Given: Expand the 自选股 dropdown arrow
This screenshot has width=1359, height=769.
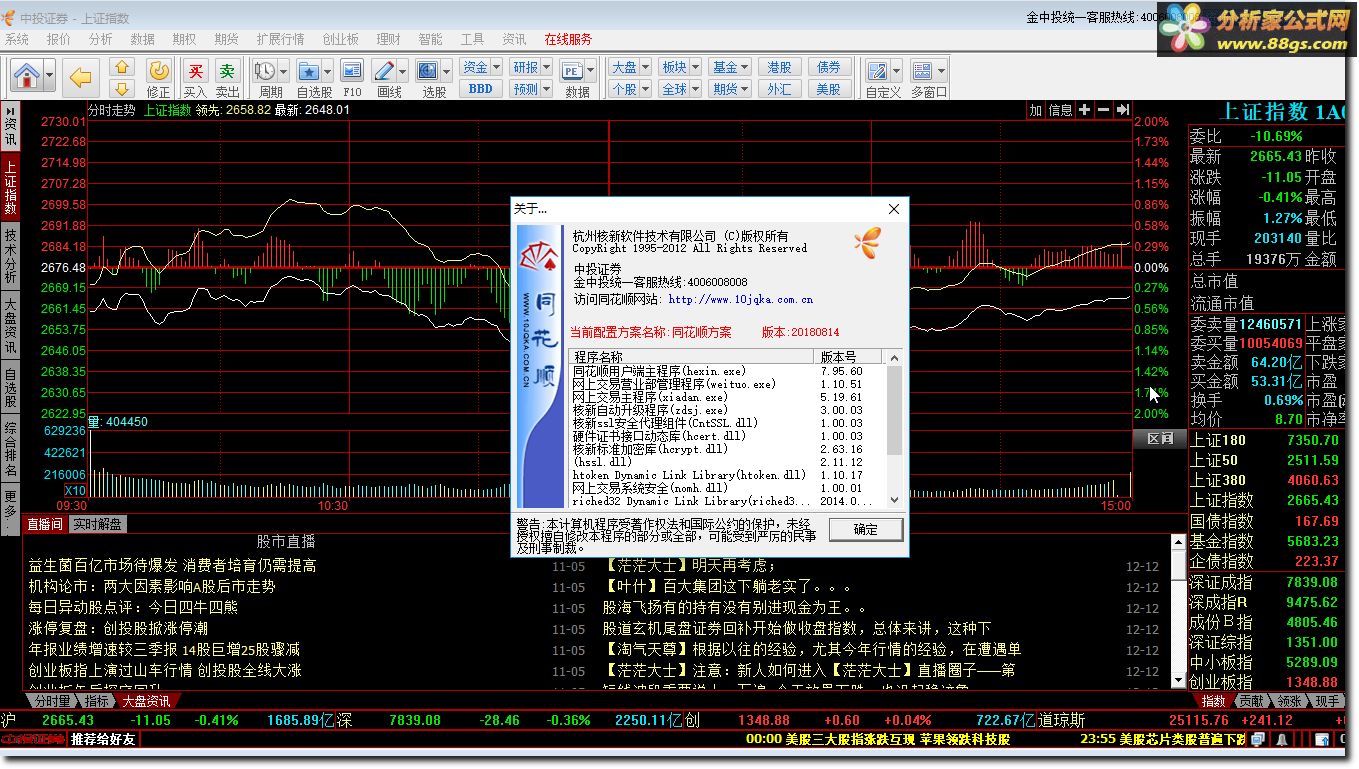Looking at the screenshot, I should 328,72.
